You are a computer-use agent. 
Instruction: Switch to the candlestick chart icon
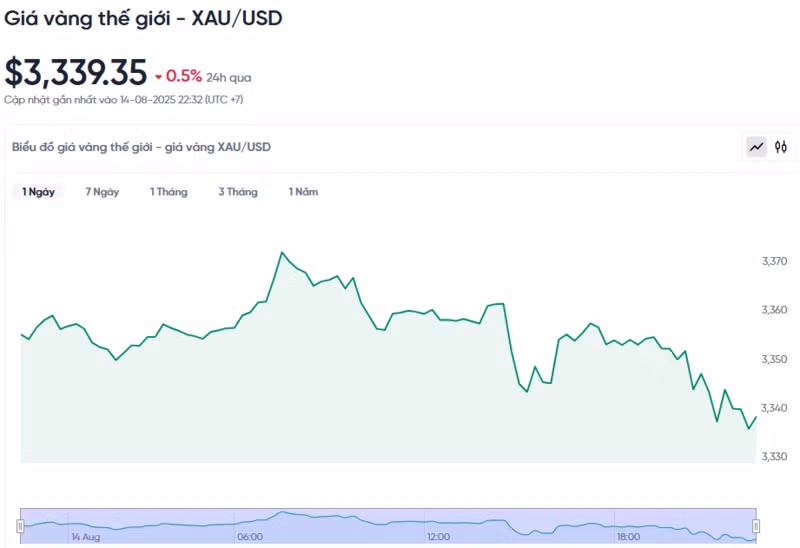(781, 147)
